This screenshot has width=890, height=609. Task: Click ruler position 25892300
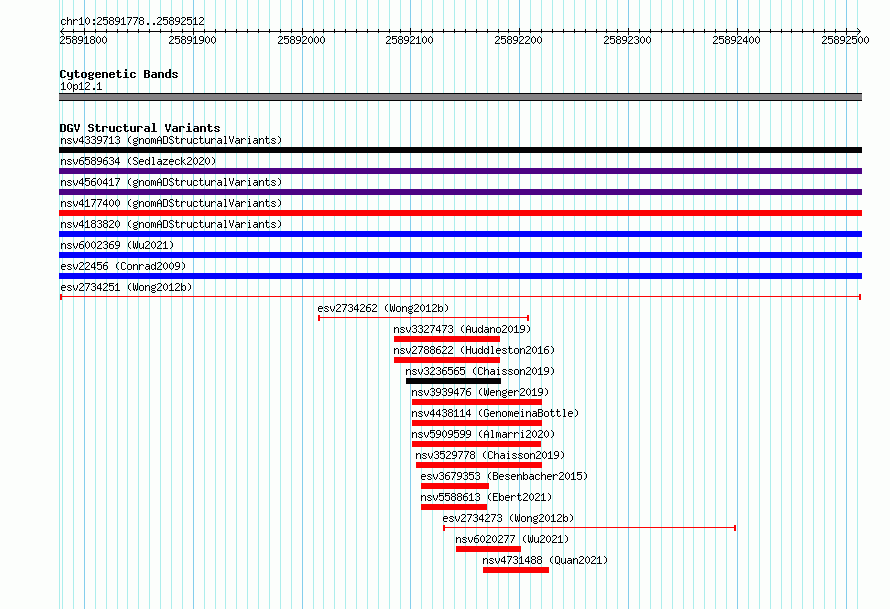coord(627,40)
